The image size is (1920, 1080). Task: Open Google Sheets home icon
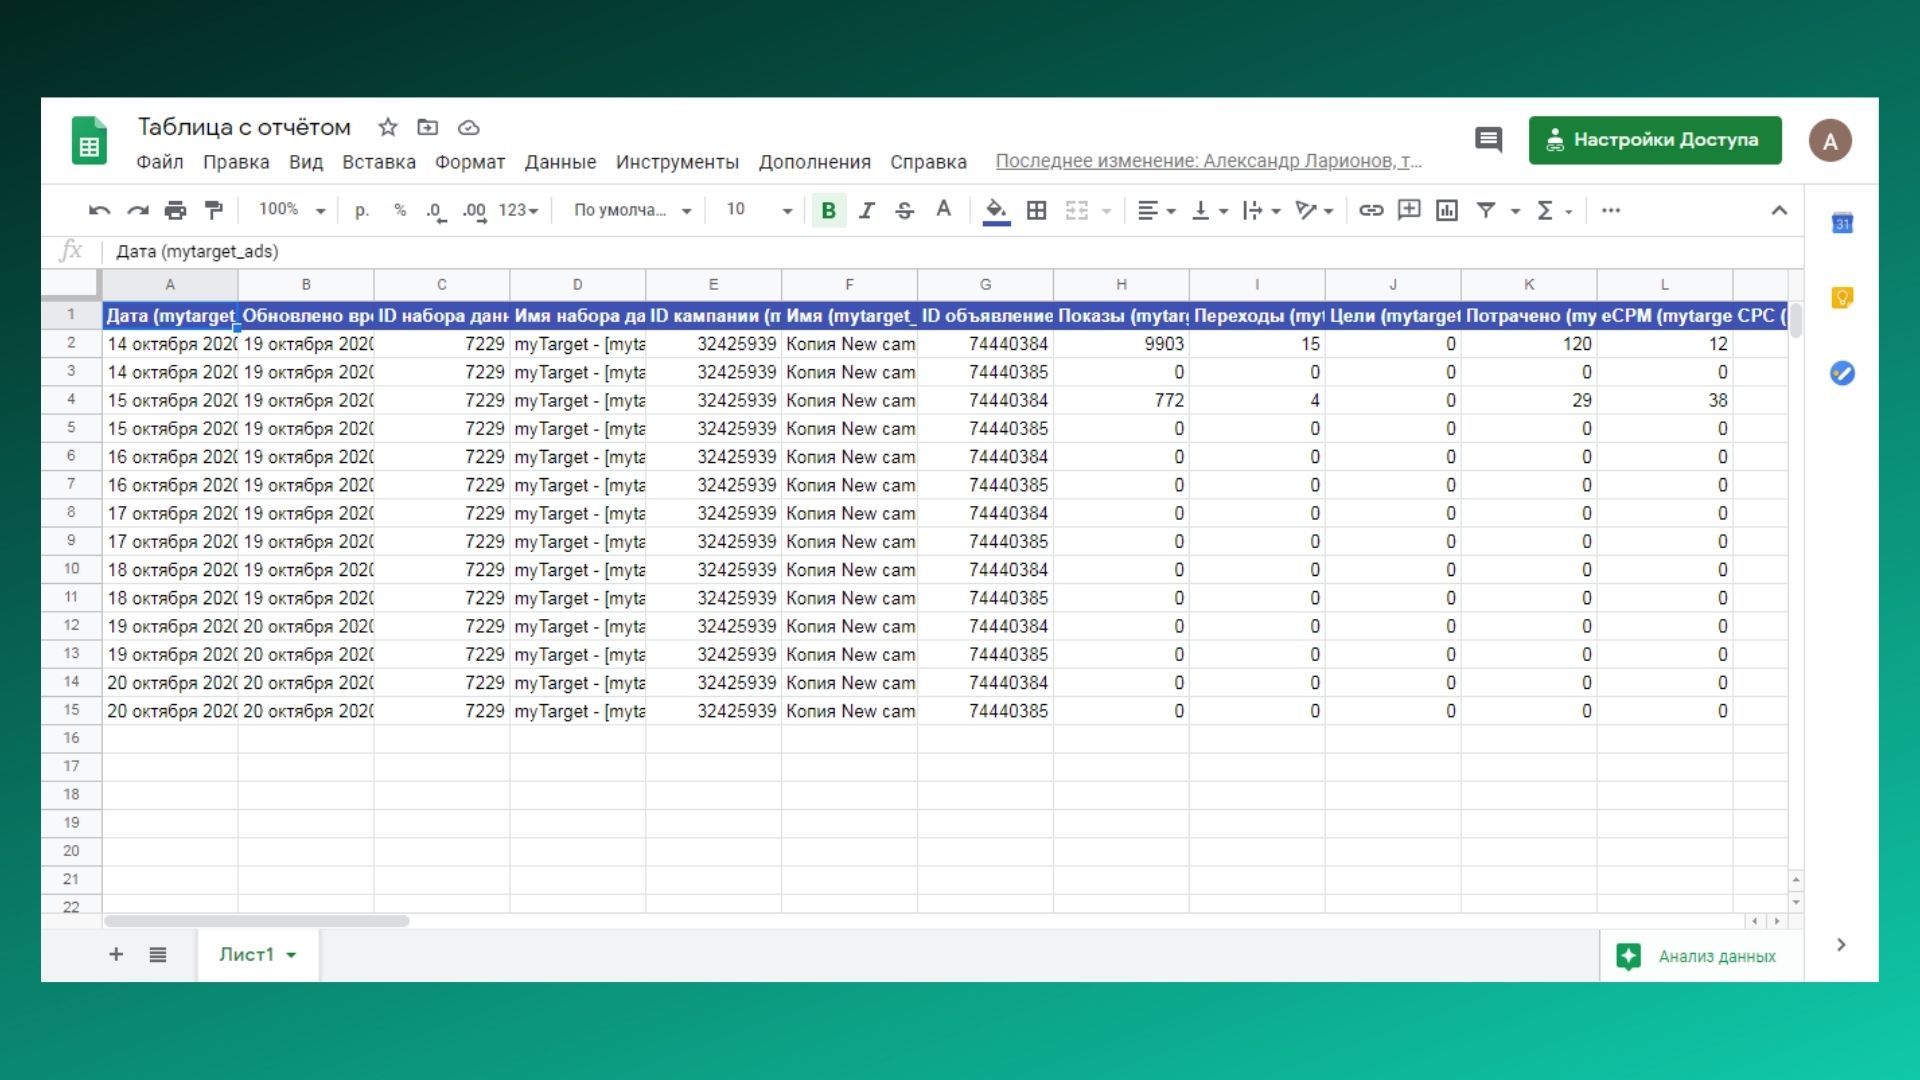[x=89, y=140]
